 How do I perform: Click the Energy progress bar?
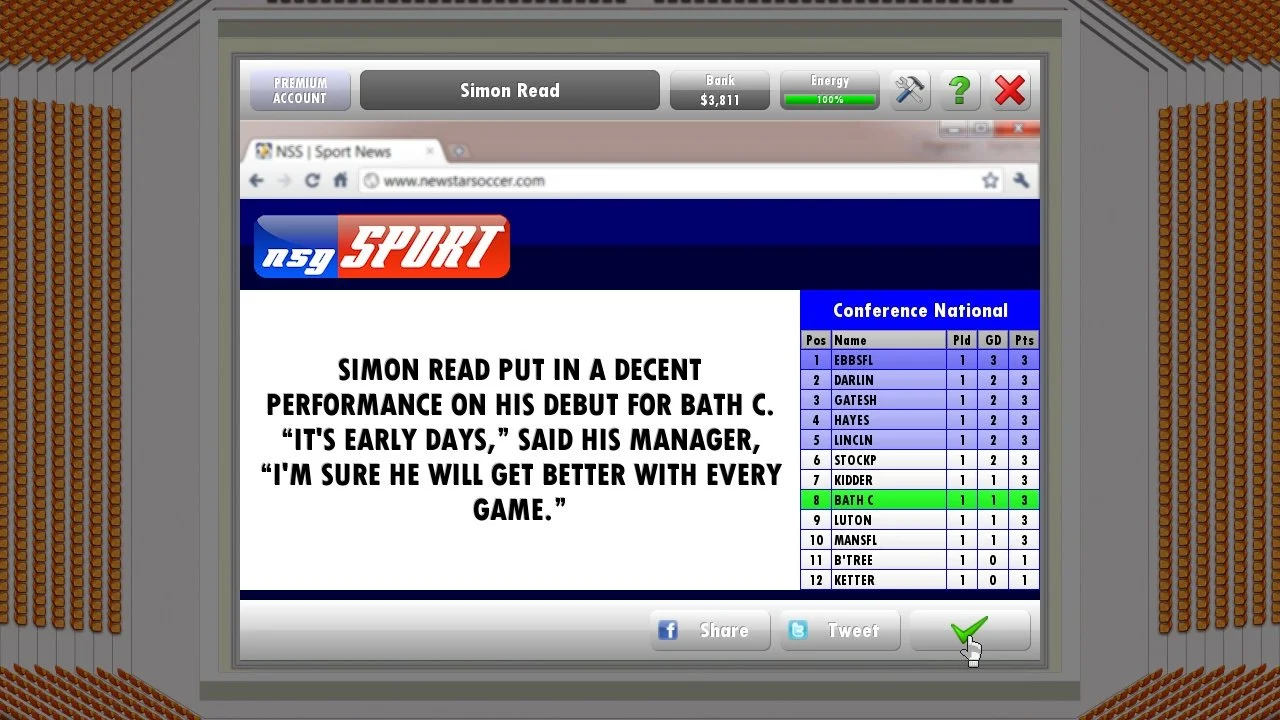[830, 100]
